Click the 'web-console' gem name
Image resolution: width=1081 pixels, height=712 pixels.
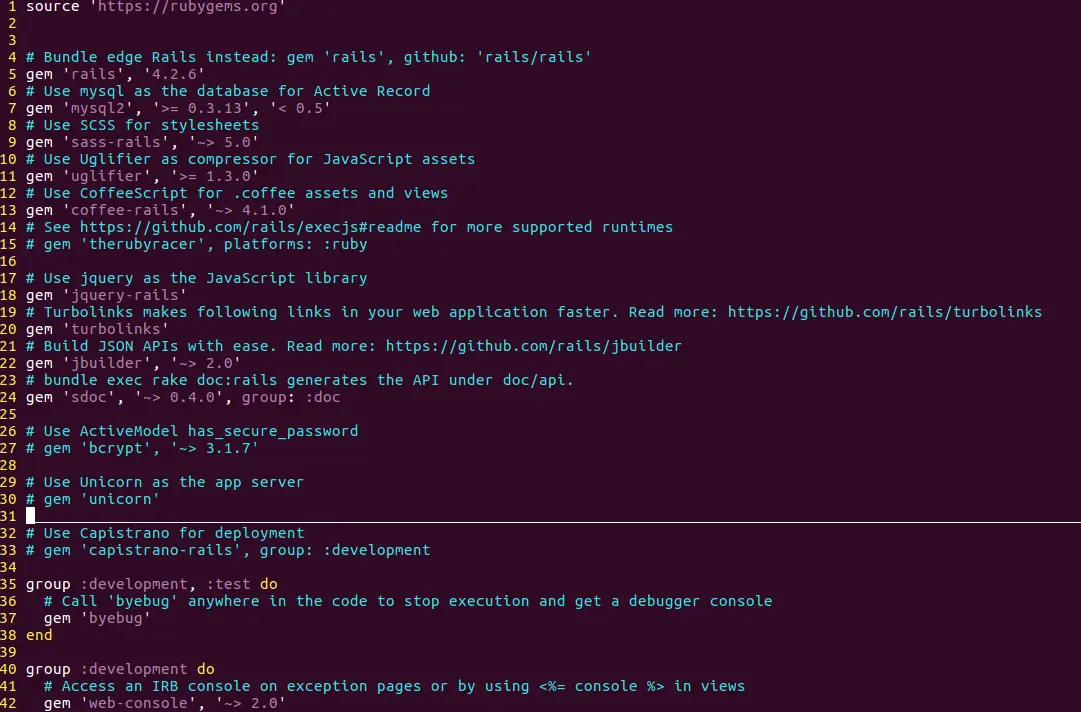pos(138,703)
